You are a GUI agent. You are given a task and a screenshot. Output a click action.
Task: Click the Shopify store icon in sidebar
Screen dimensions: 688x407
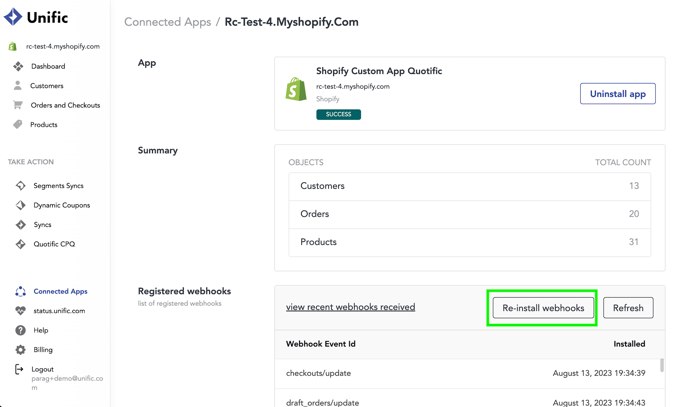point(13,46)
